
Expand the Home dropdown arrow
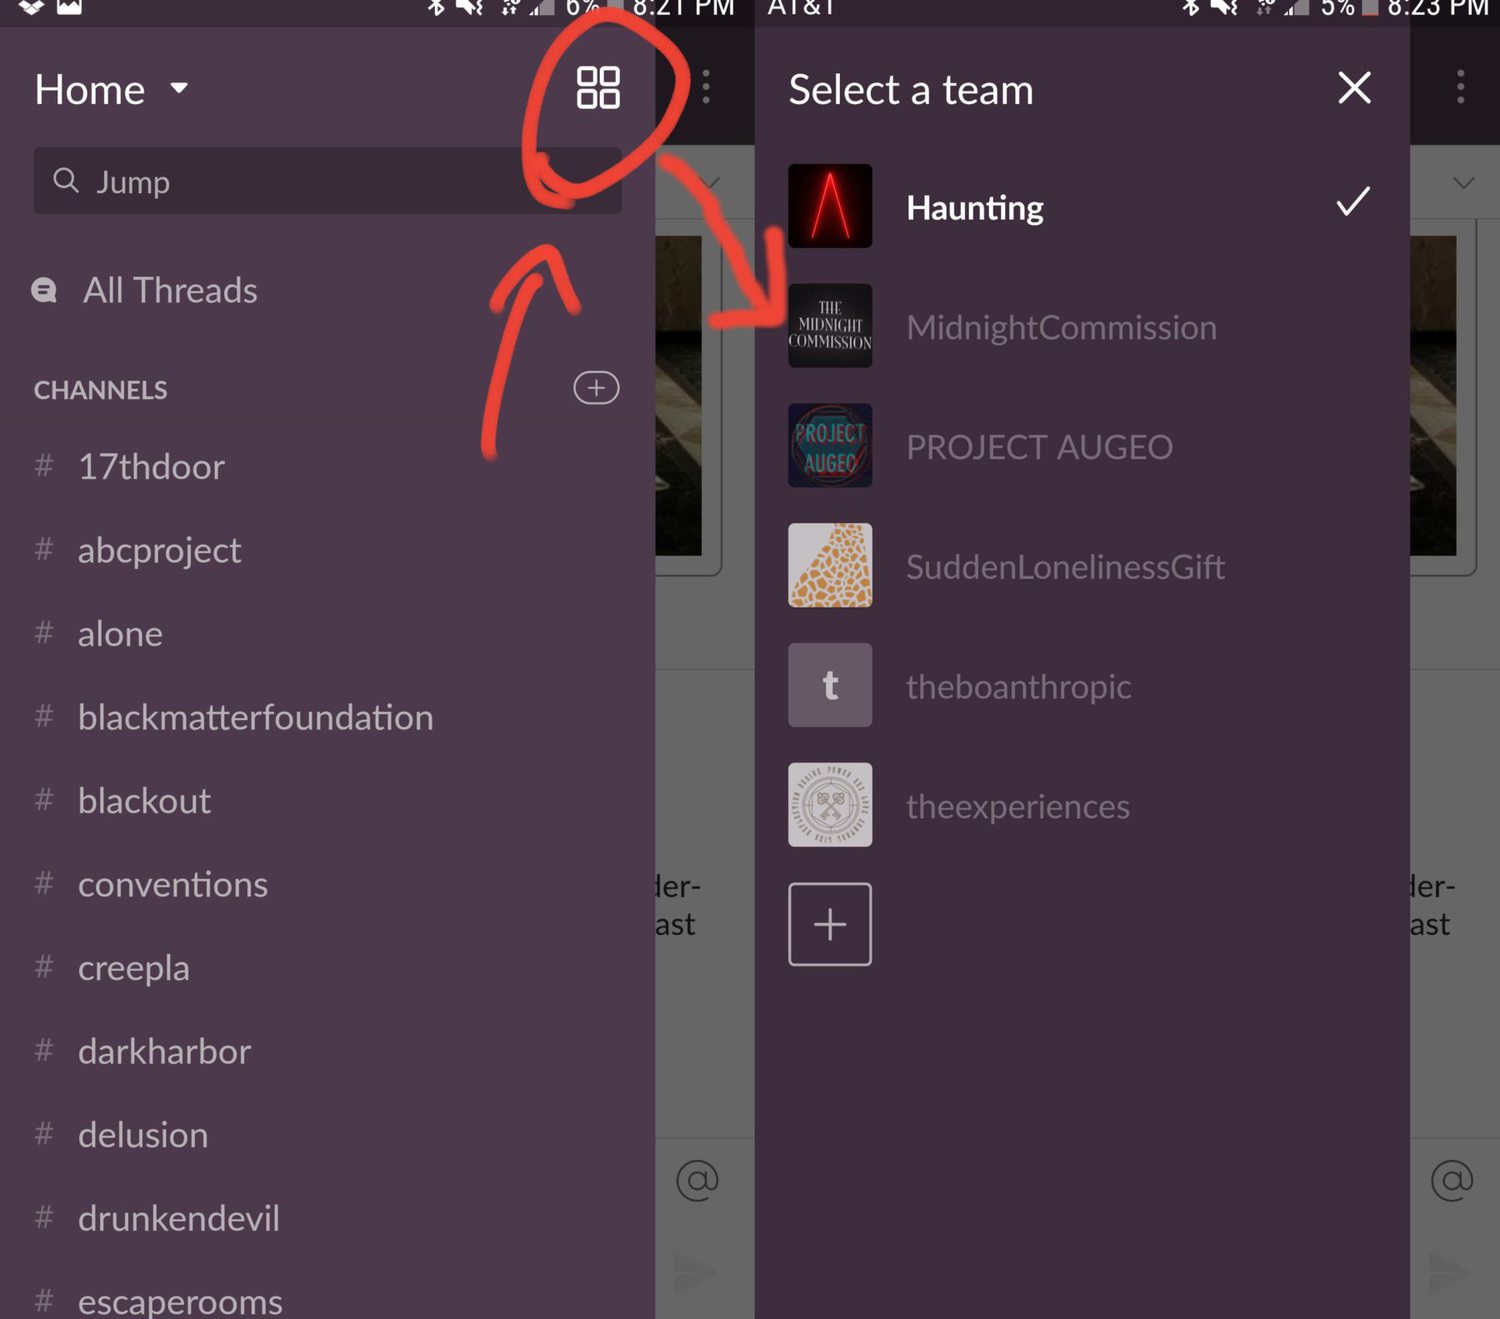(x=179, y=88)
